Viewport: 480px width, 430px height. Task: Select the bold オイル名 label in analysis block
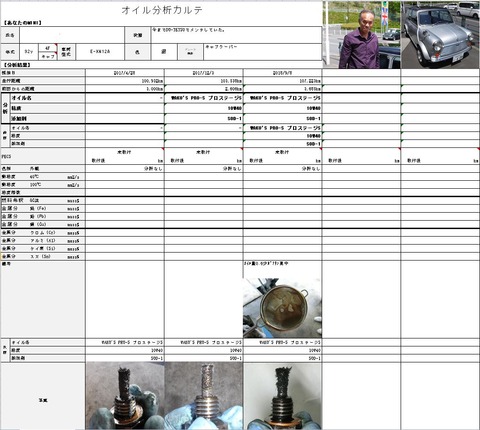[x=21, y=98]
